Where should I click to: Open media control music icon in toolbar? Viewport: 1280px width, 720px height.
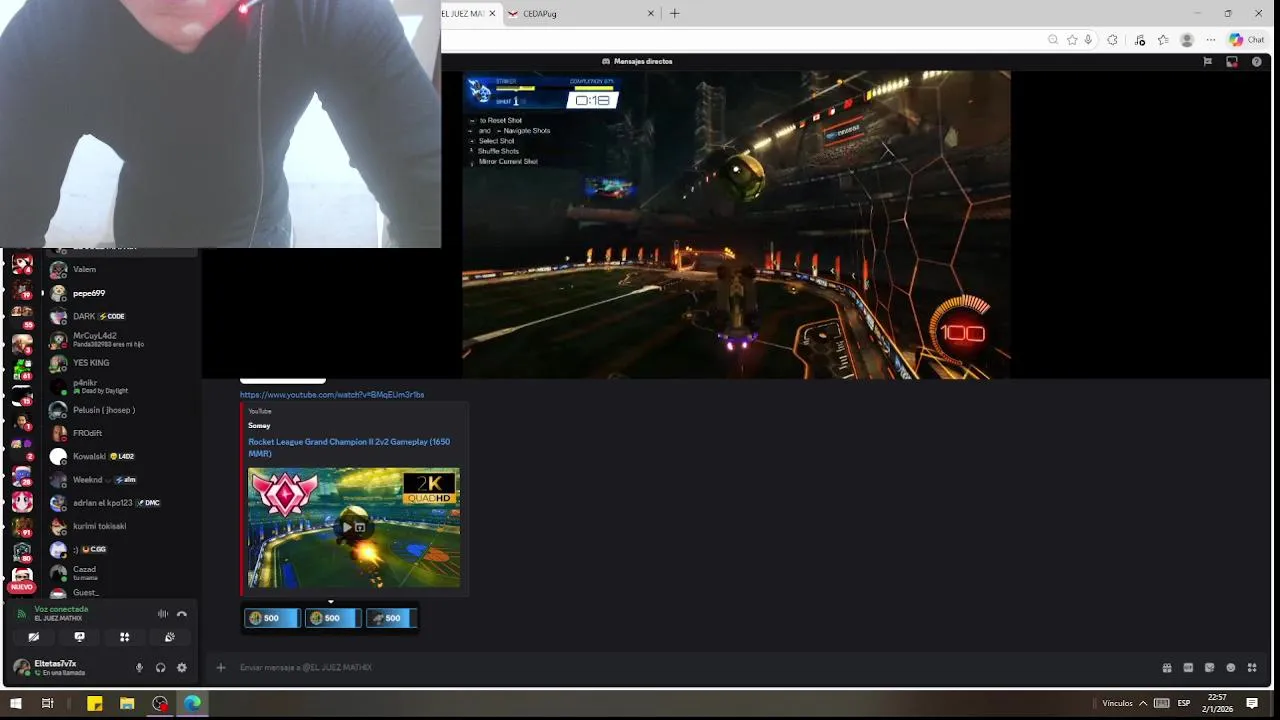click(1140, 40)
